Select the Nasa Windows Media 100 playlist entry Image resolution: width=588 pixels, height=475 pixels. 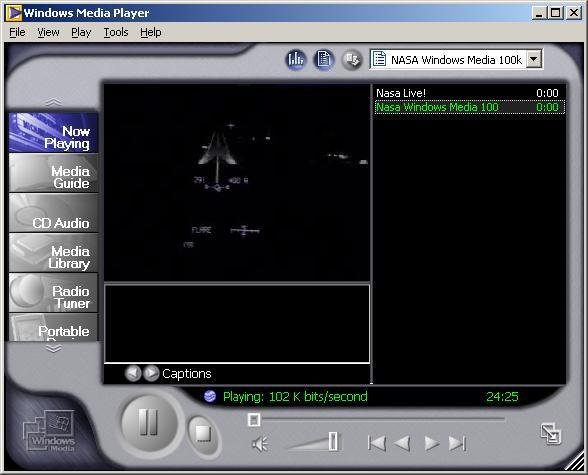[470, 107]
